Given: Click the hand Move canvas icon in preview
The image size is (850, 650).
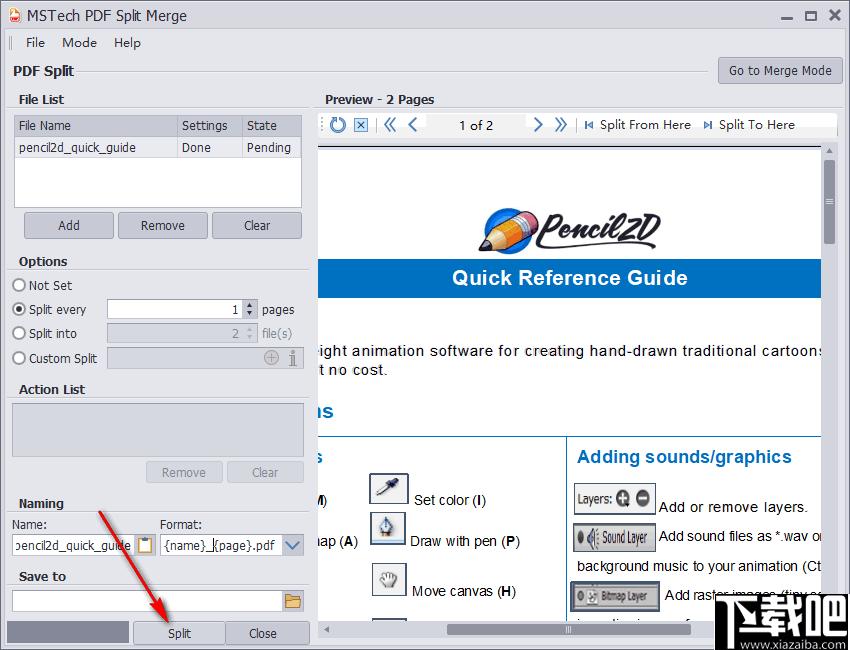Looking at the screenshot, I should pos(389,580).
